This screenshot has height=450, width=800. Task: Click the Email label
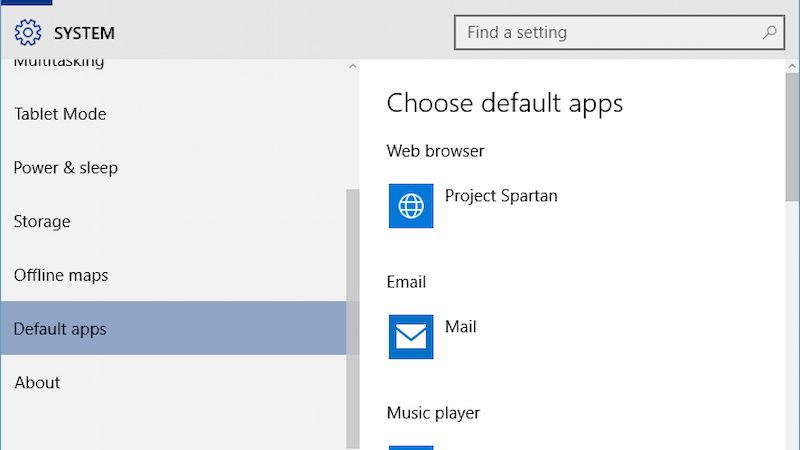pos(406,282)
